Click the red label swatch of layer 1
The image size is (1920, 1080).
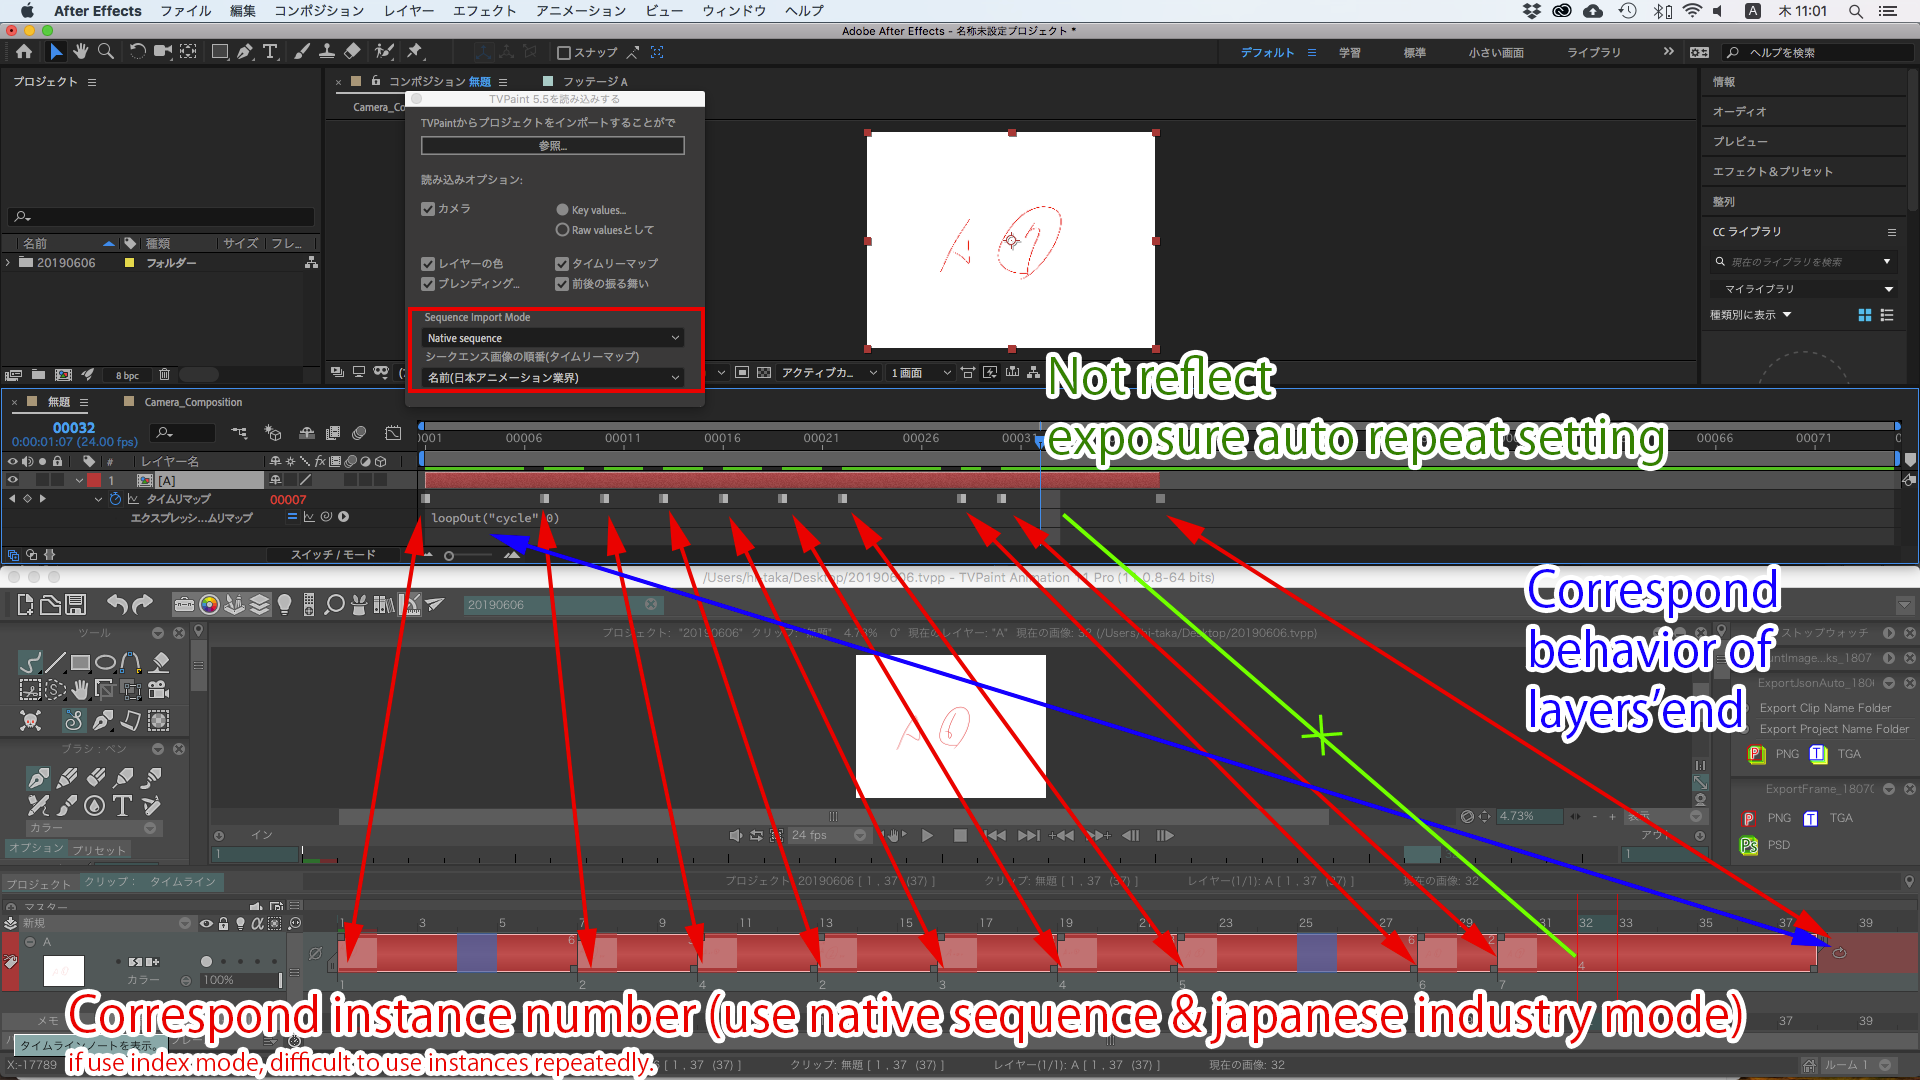[94, 480]
